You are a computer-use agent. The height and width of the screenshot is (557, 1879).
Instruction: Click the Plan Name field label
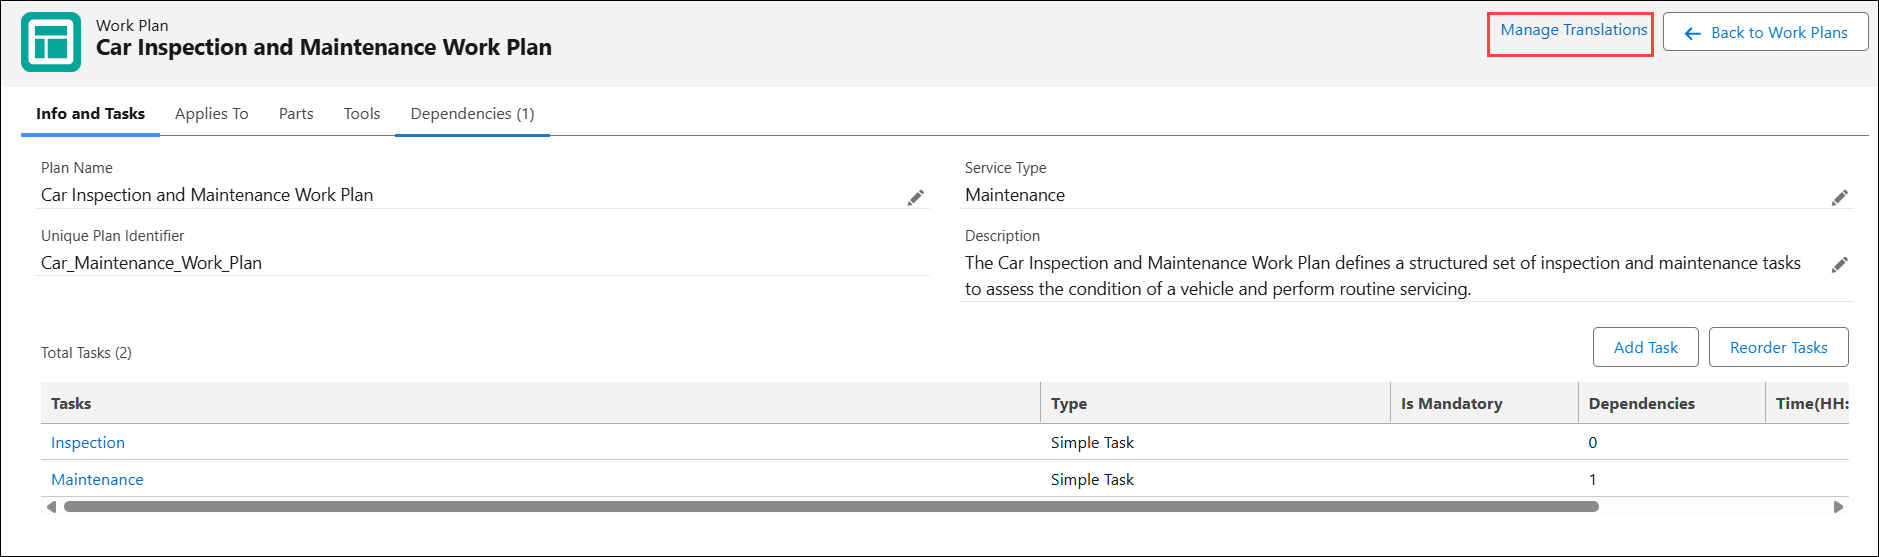click(x=76, y=168)
